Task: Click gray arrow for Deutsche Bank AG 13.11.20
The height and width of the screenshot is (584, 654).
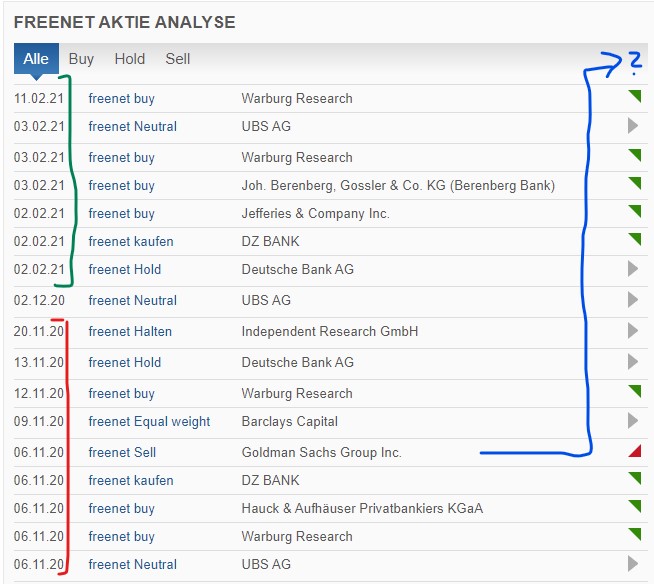Action: pos(633,362)
